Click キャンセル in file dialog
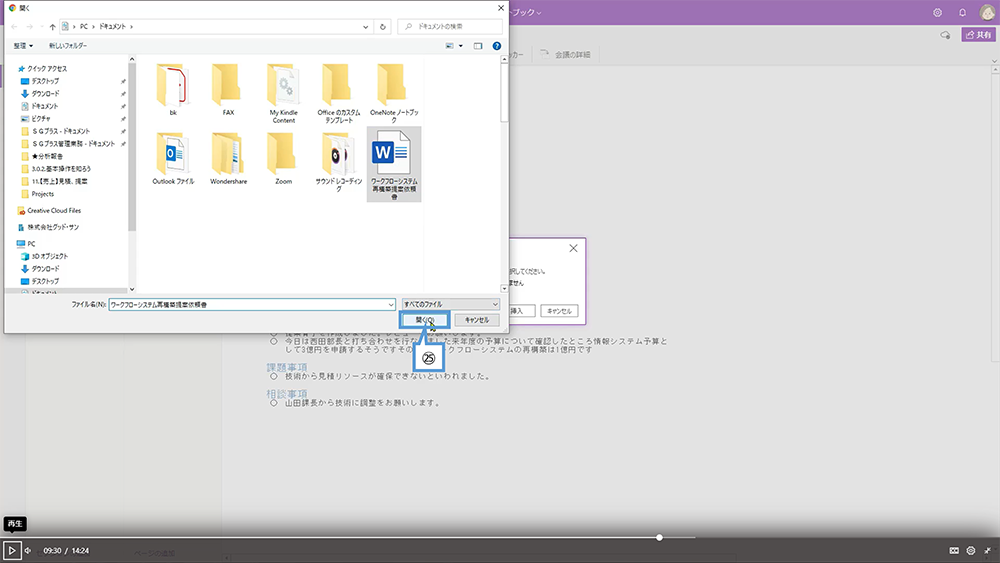This screenshot has width=1000, height=563. tap(476, 320)
